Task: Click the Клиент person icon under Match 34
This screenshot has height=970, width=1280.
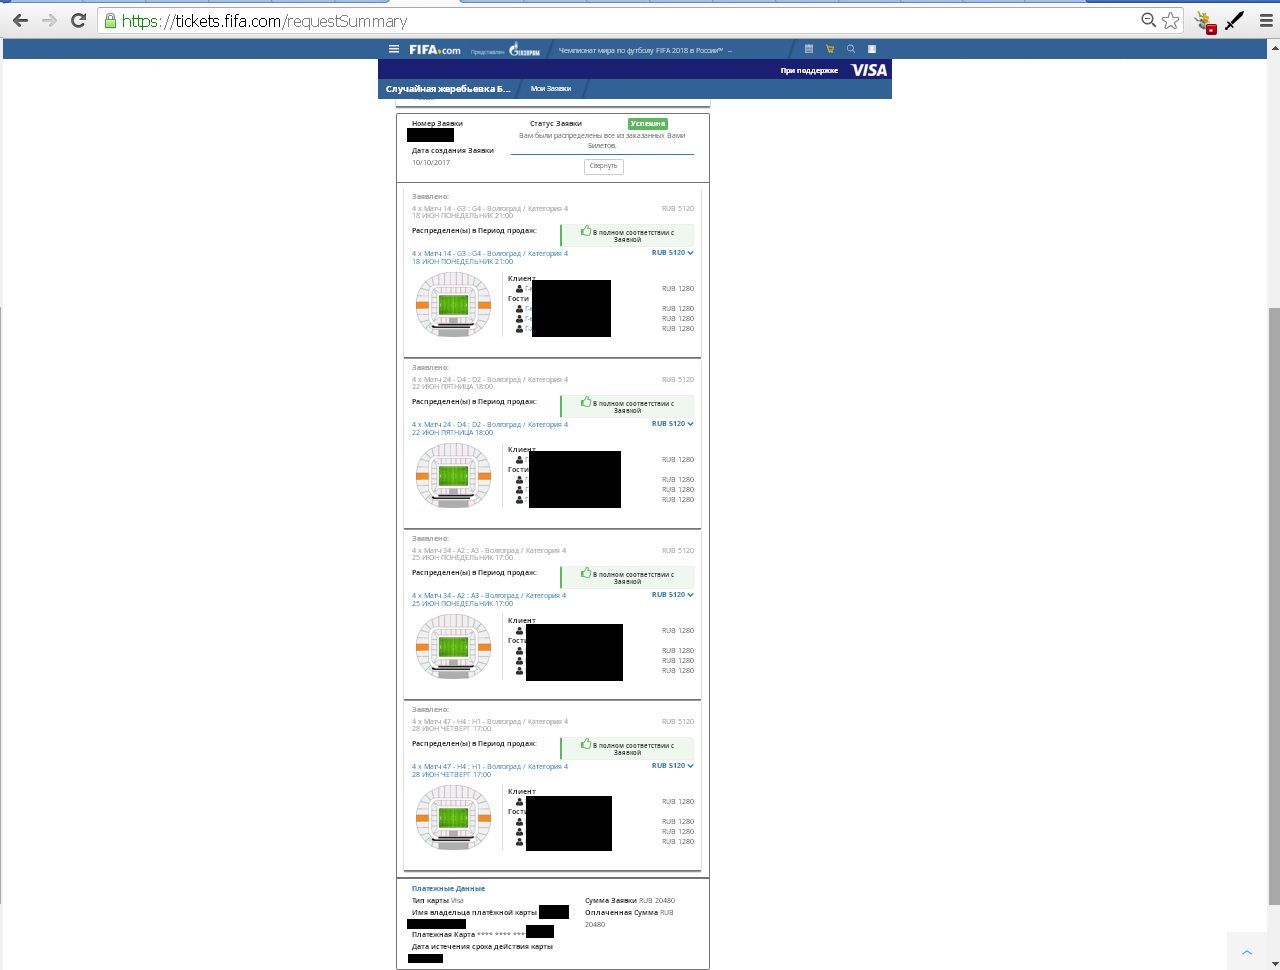Action: [520, 631]
